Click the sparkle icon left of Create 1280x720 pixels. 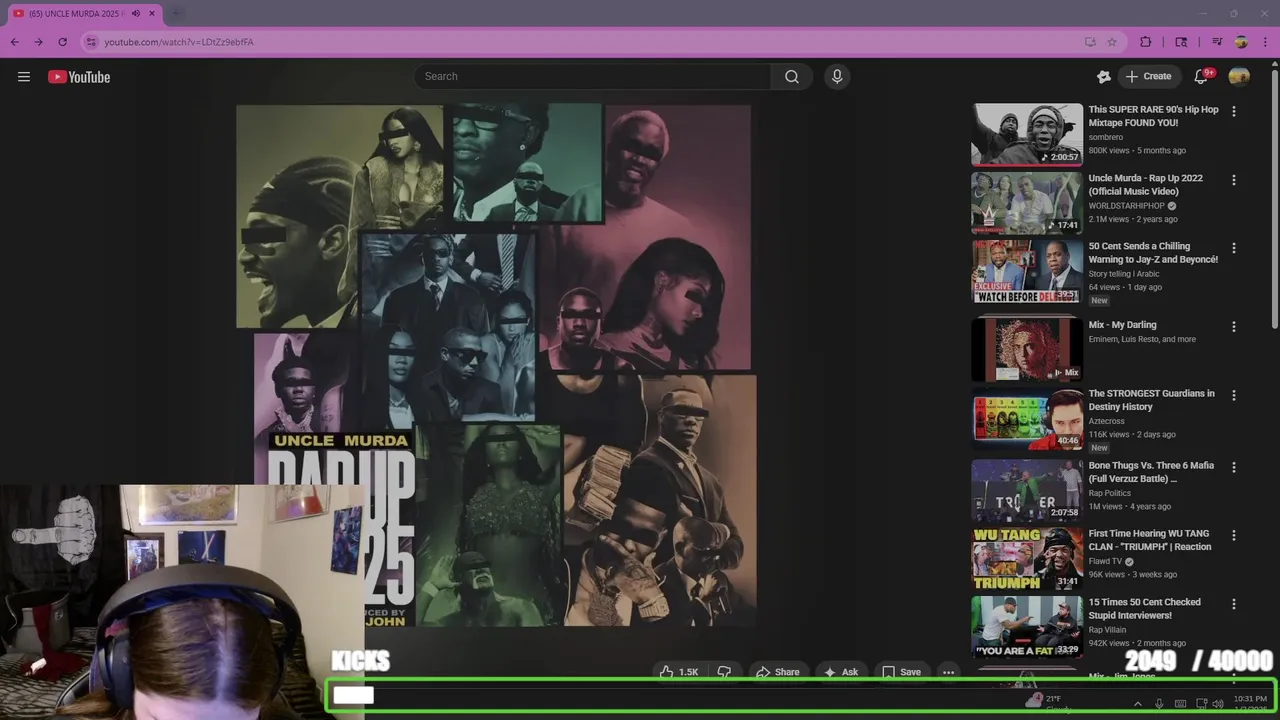click(1104, 77)
